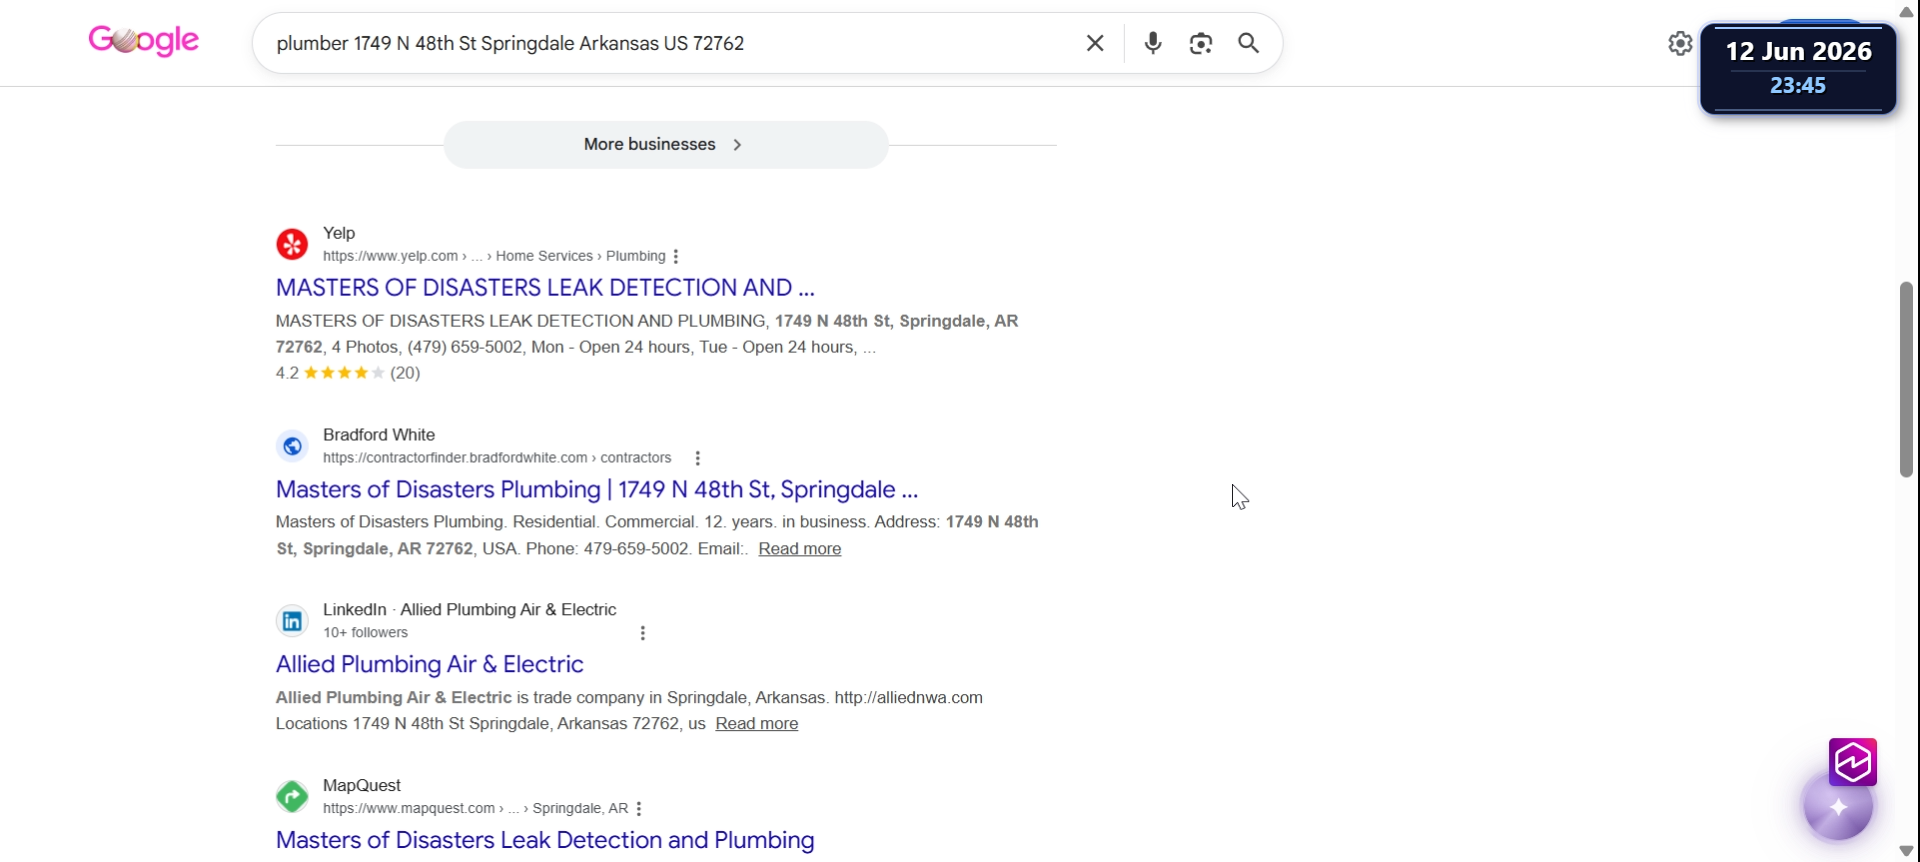Viewport: 1920px width, 862px height.
Task: Click the Yelp site name text
Action: [339, 233]
